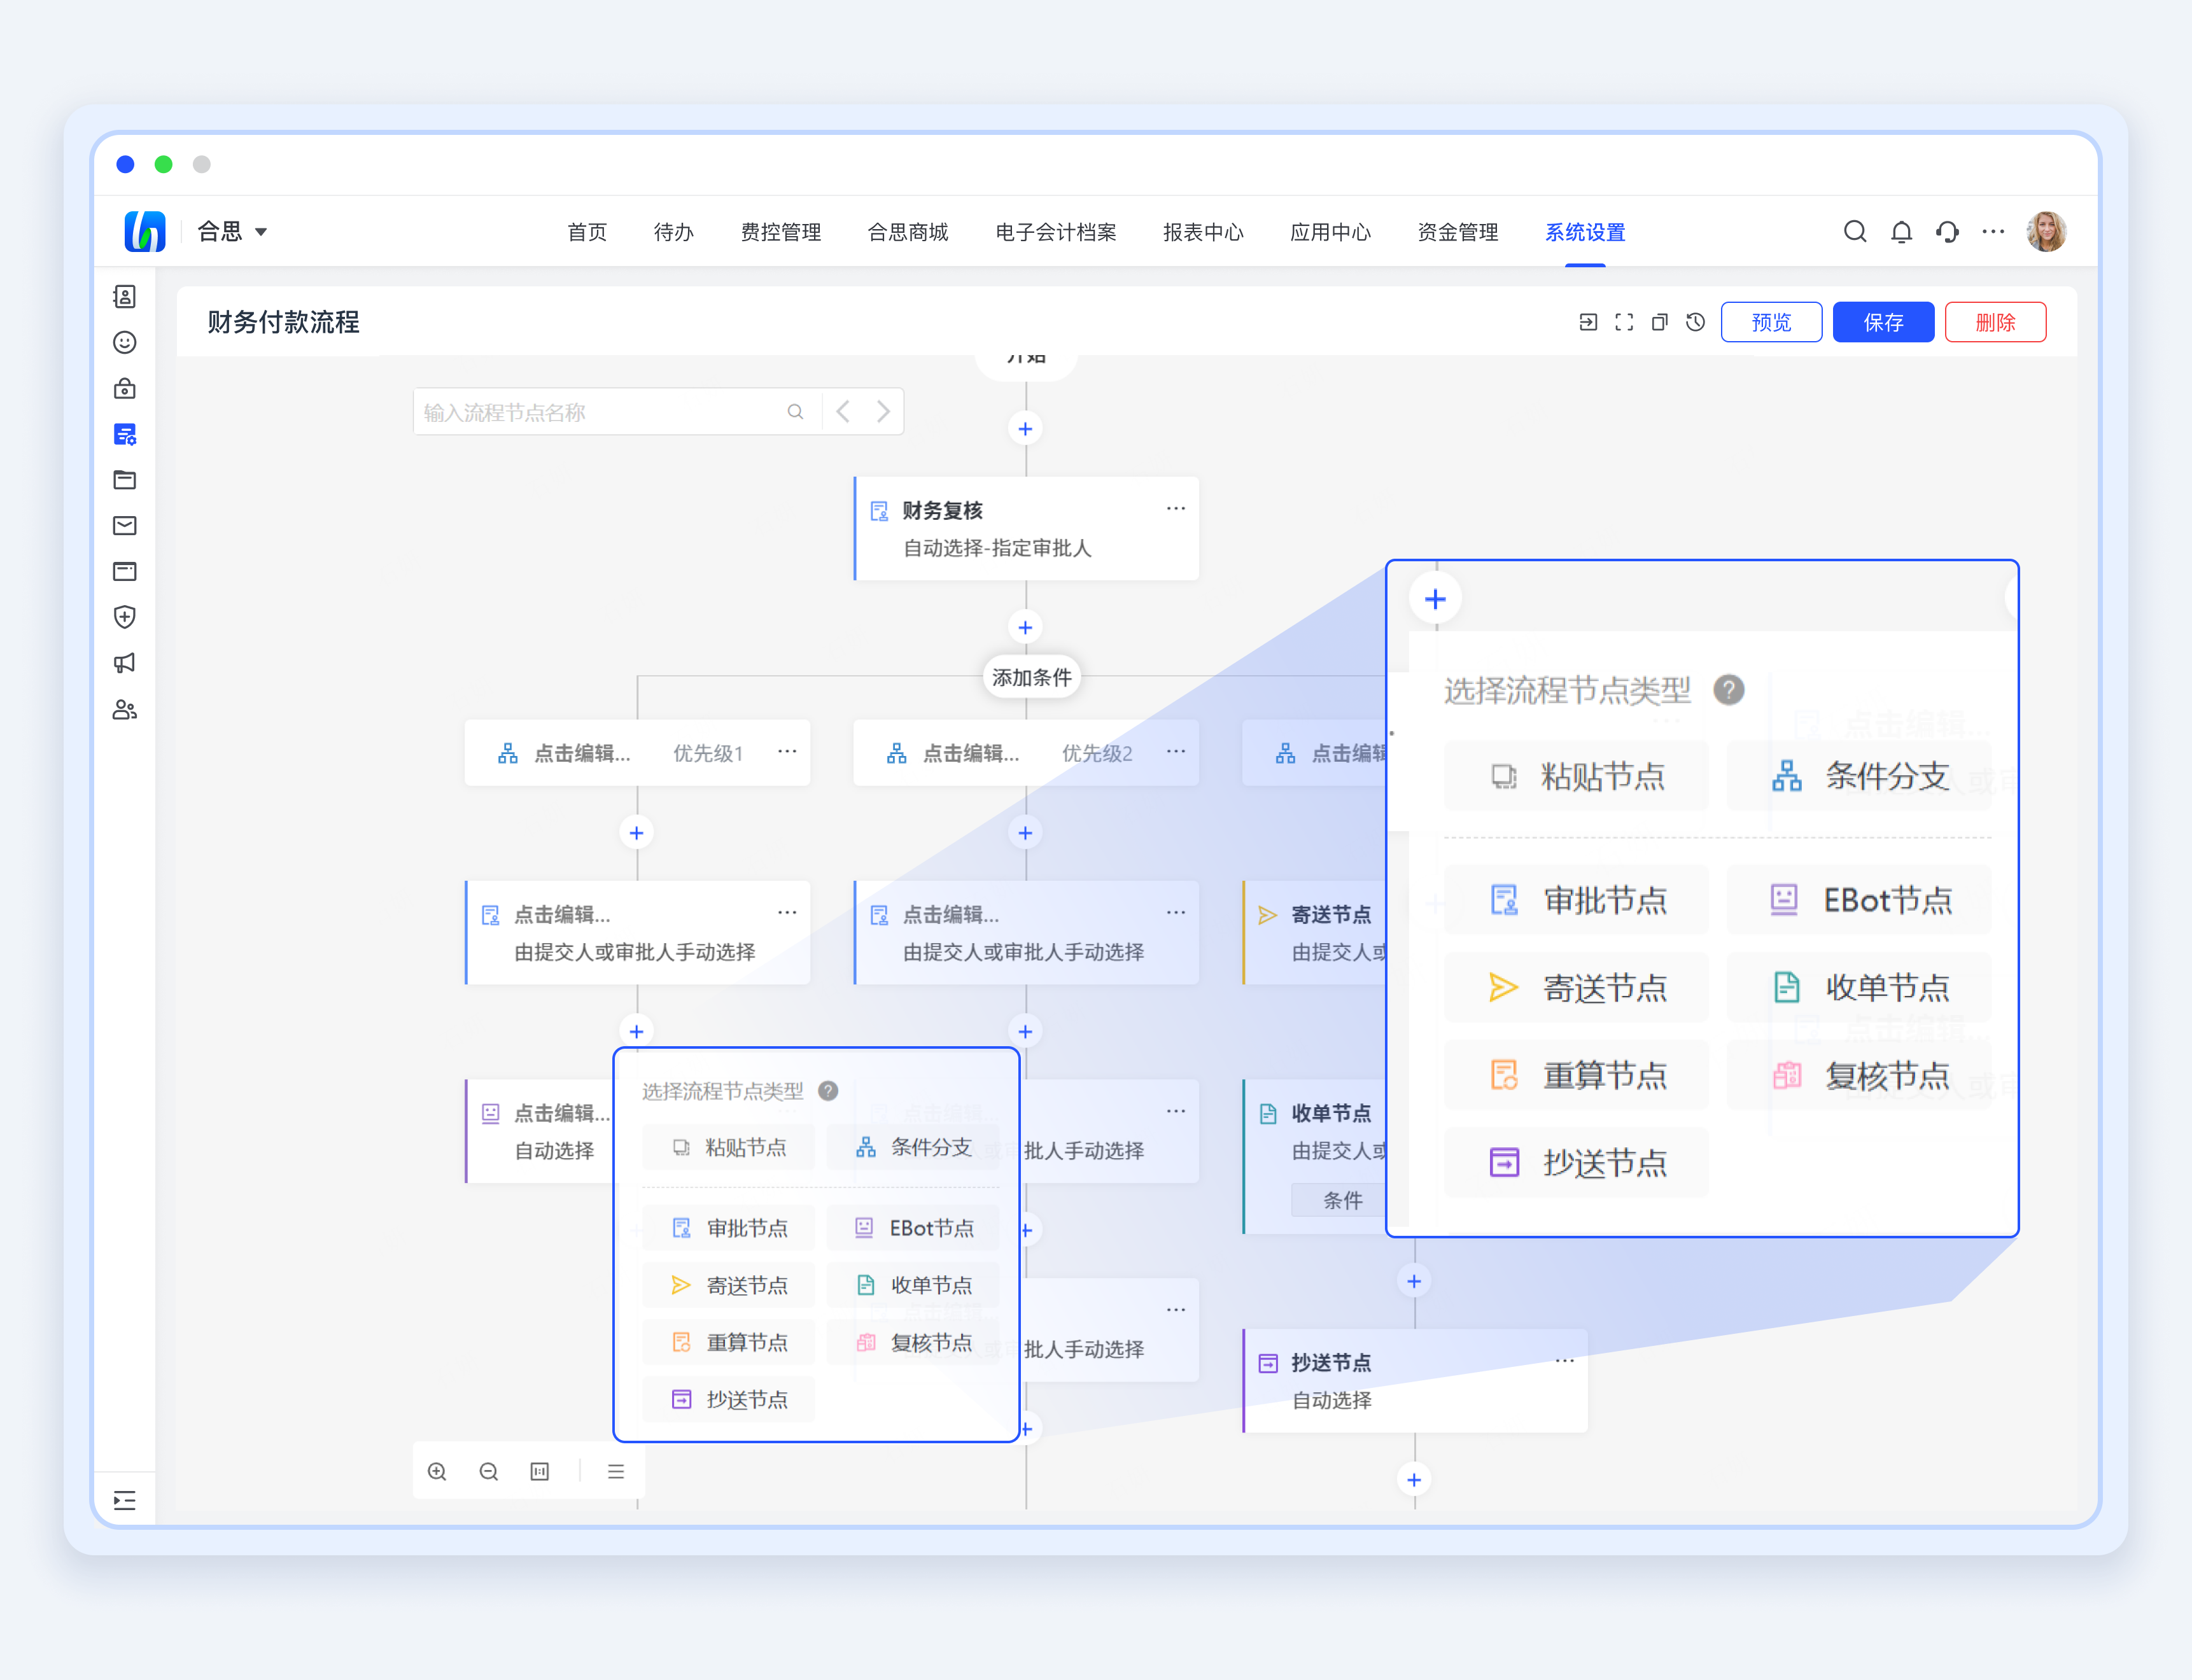Click the zoom in magnifier icon

437,1471
